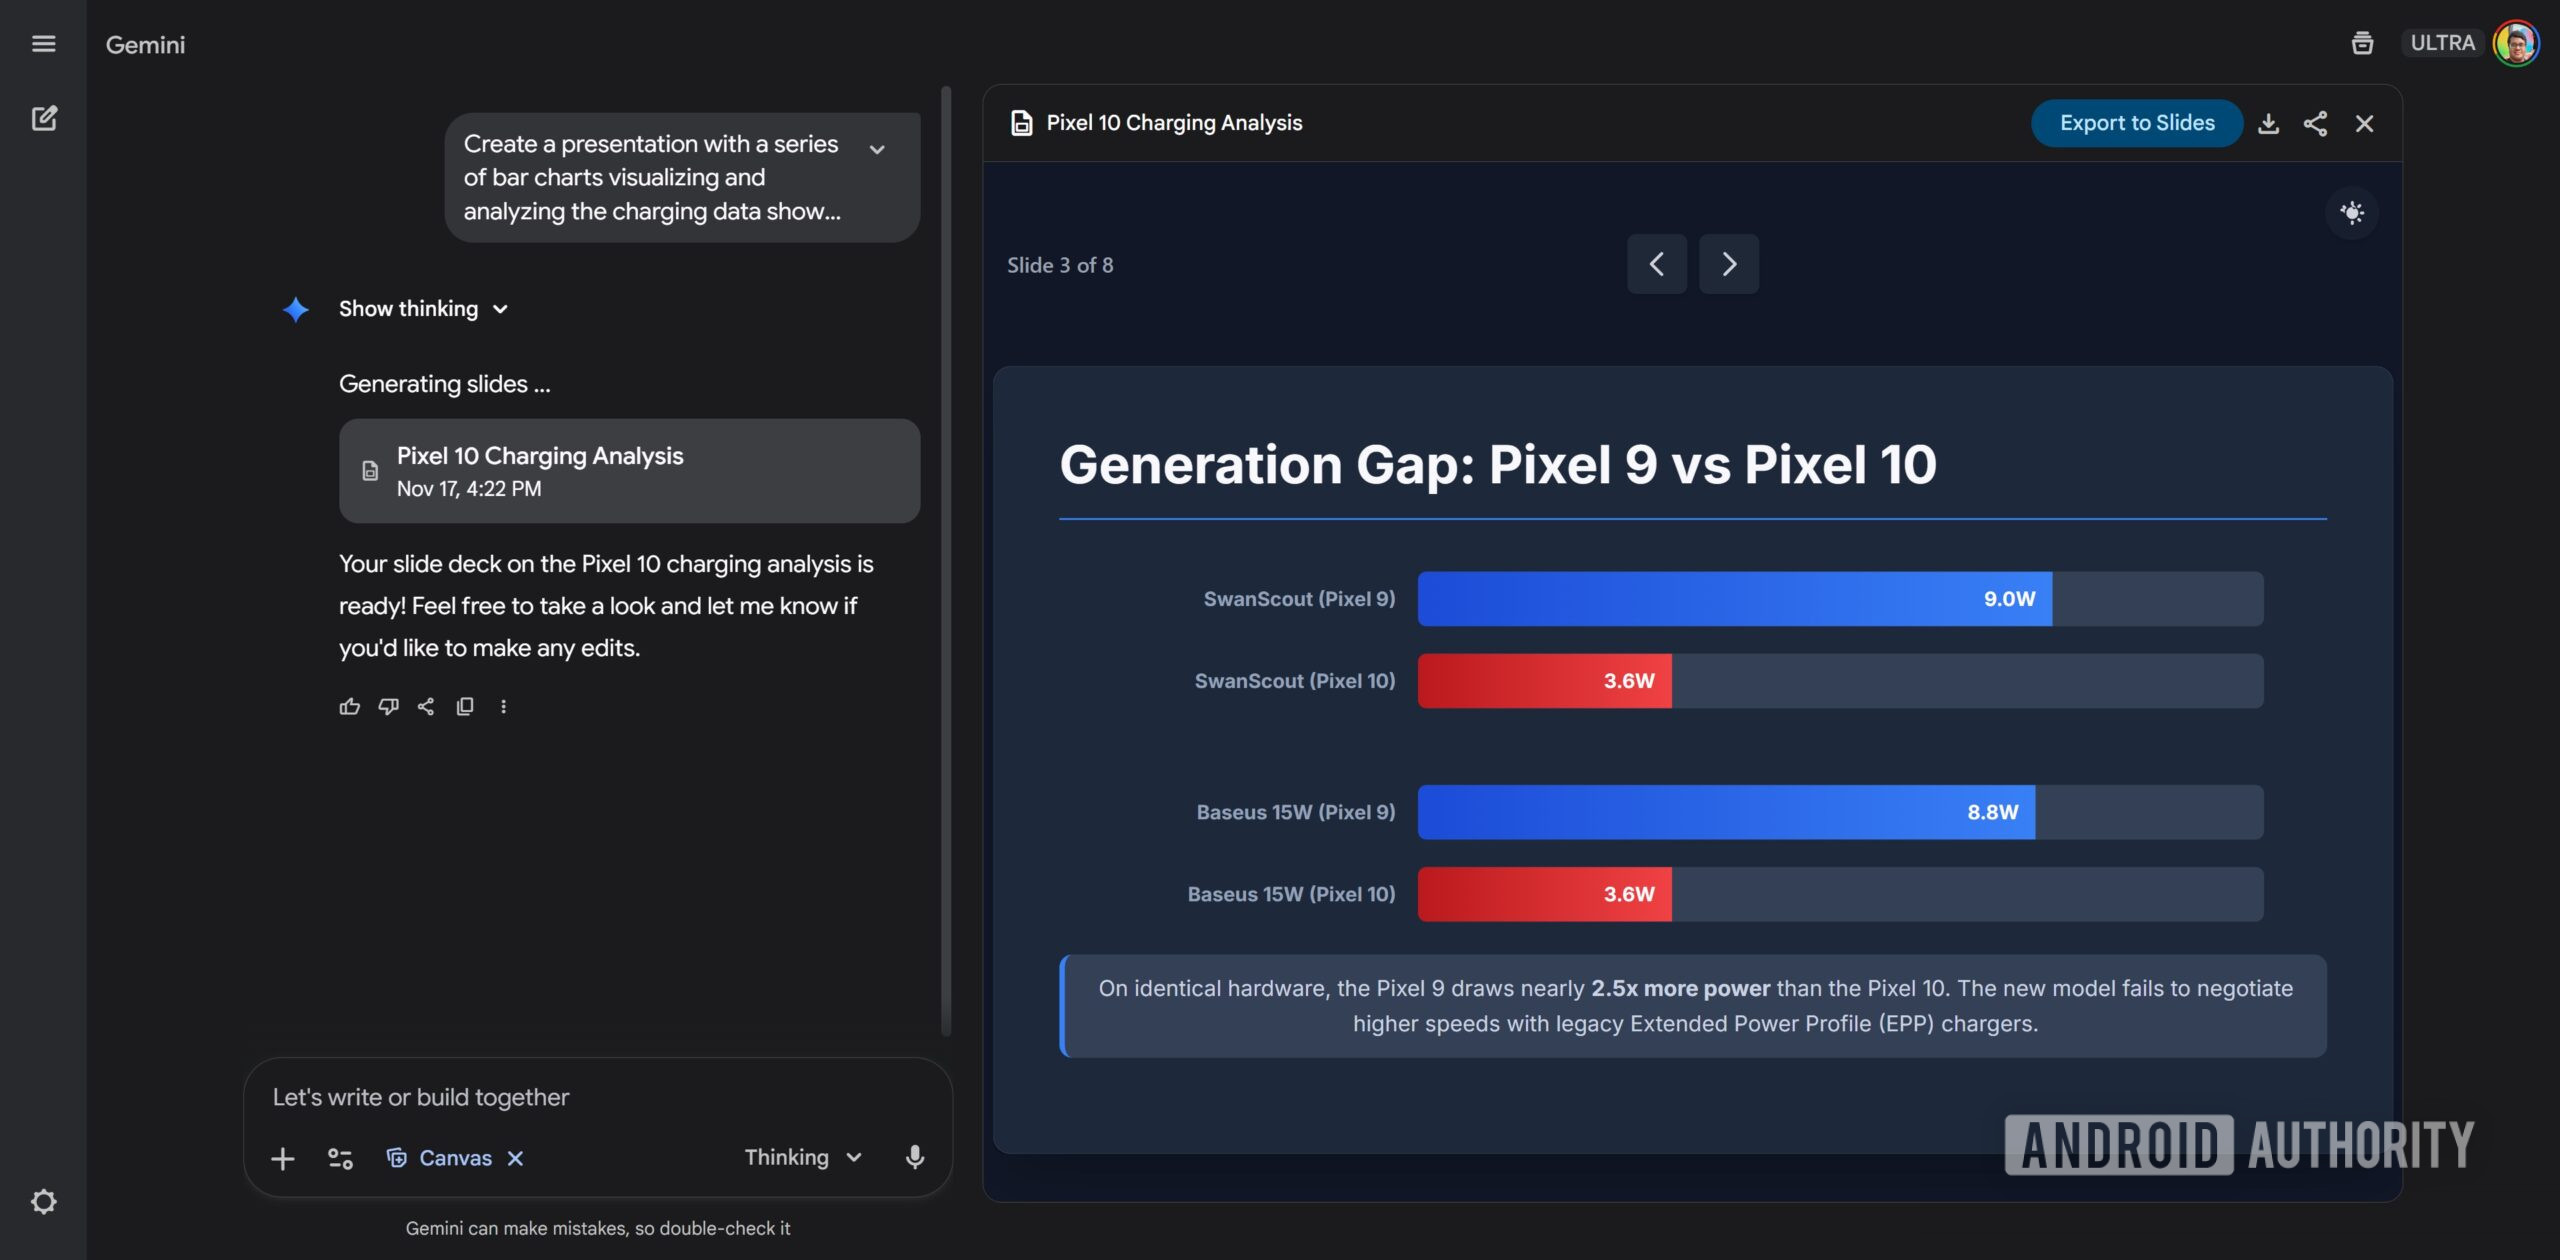2560x1260 pixels.
Task: Open the main hamburger menu
Action: [43, 44]
